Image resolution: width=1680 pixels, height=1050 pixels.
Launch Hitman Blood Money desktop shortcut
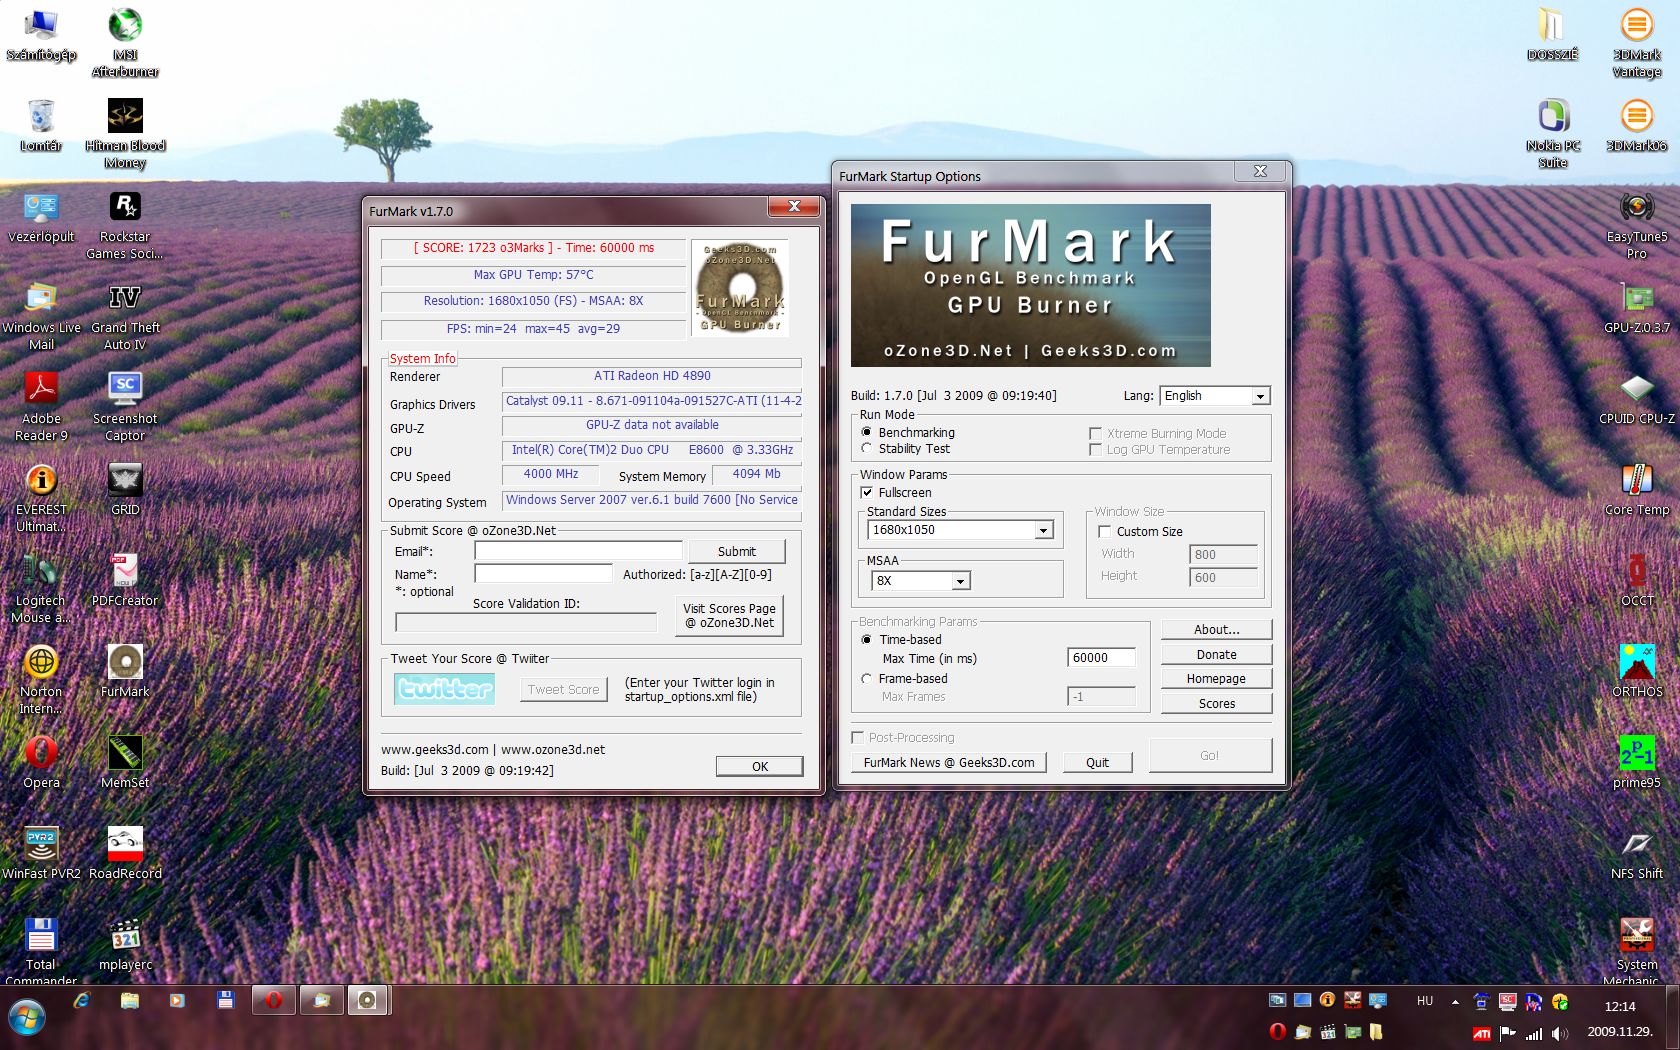(125, 132)
